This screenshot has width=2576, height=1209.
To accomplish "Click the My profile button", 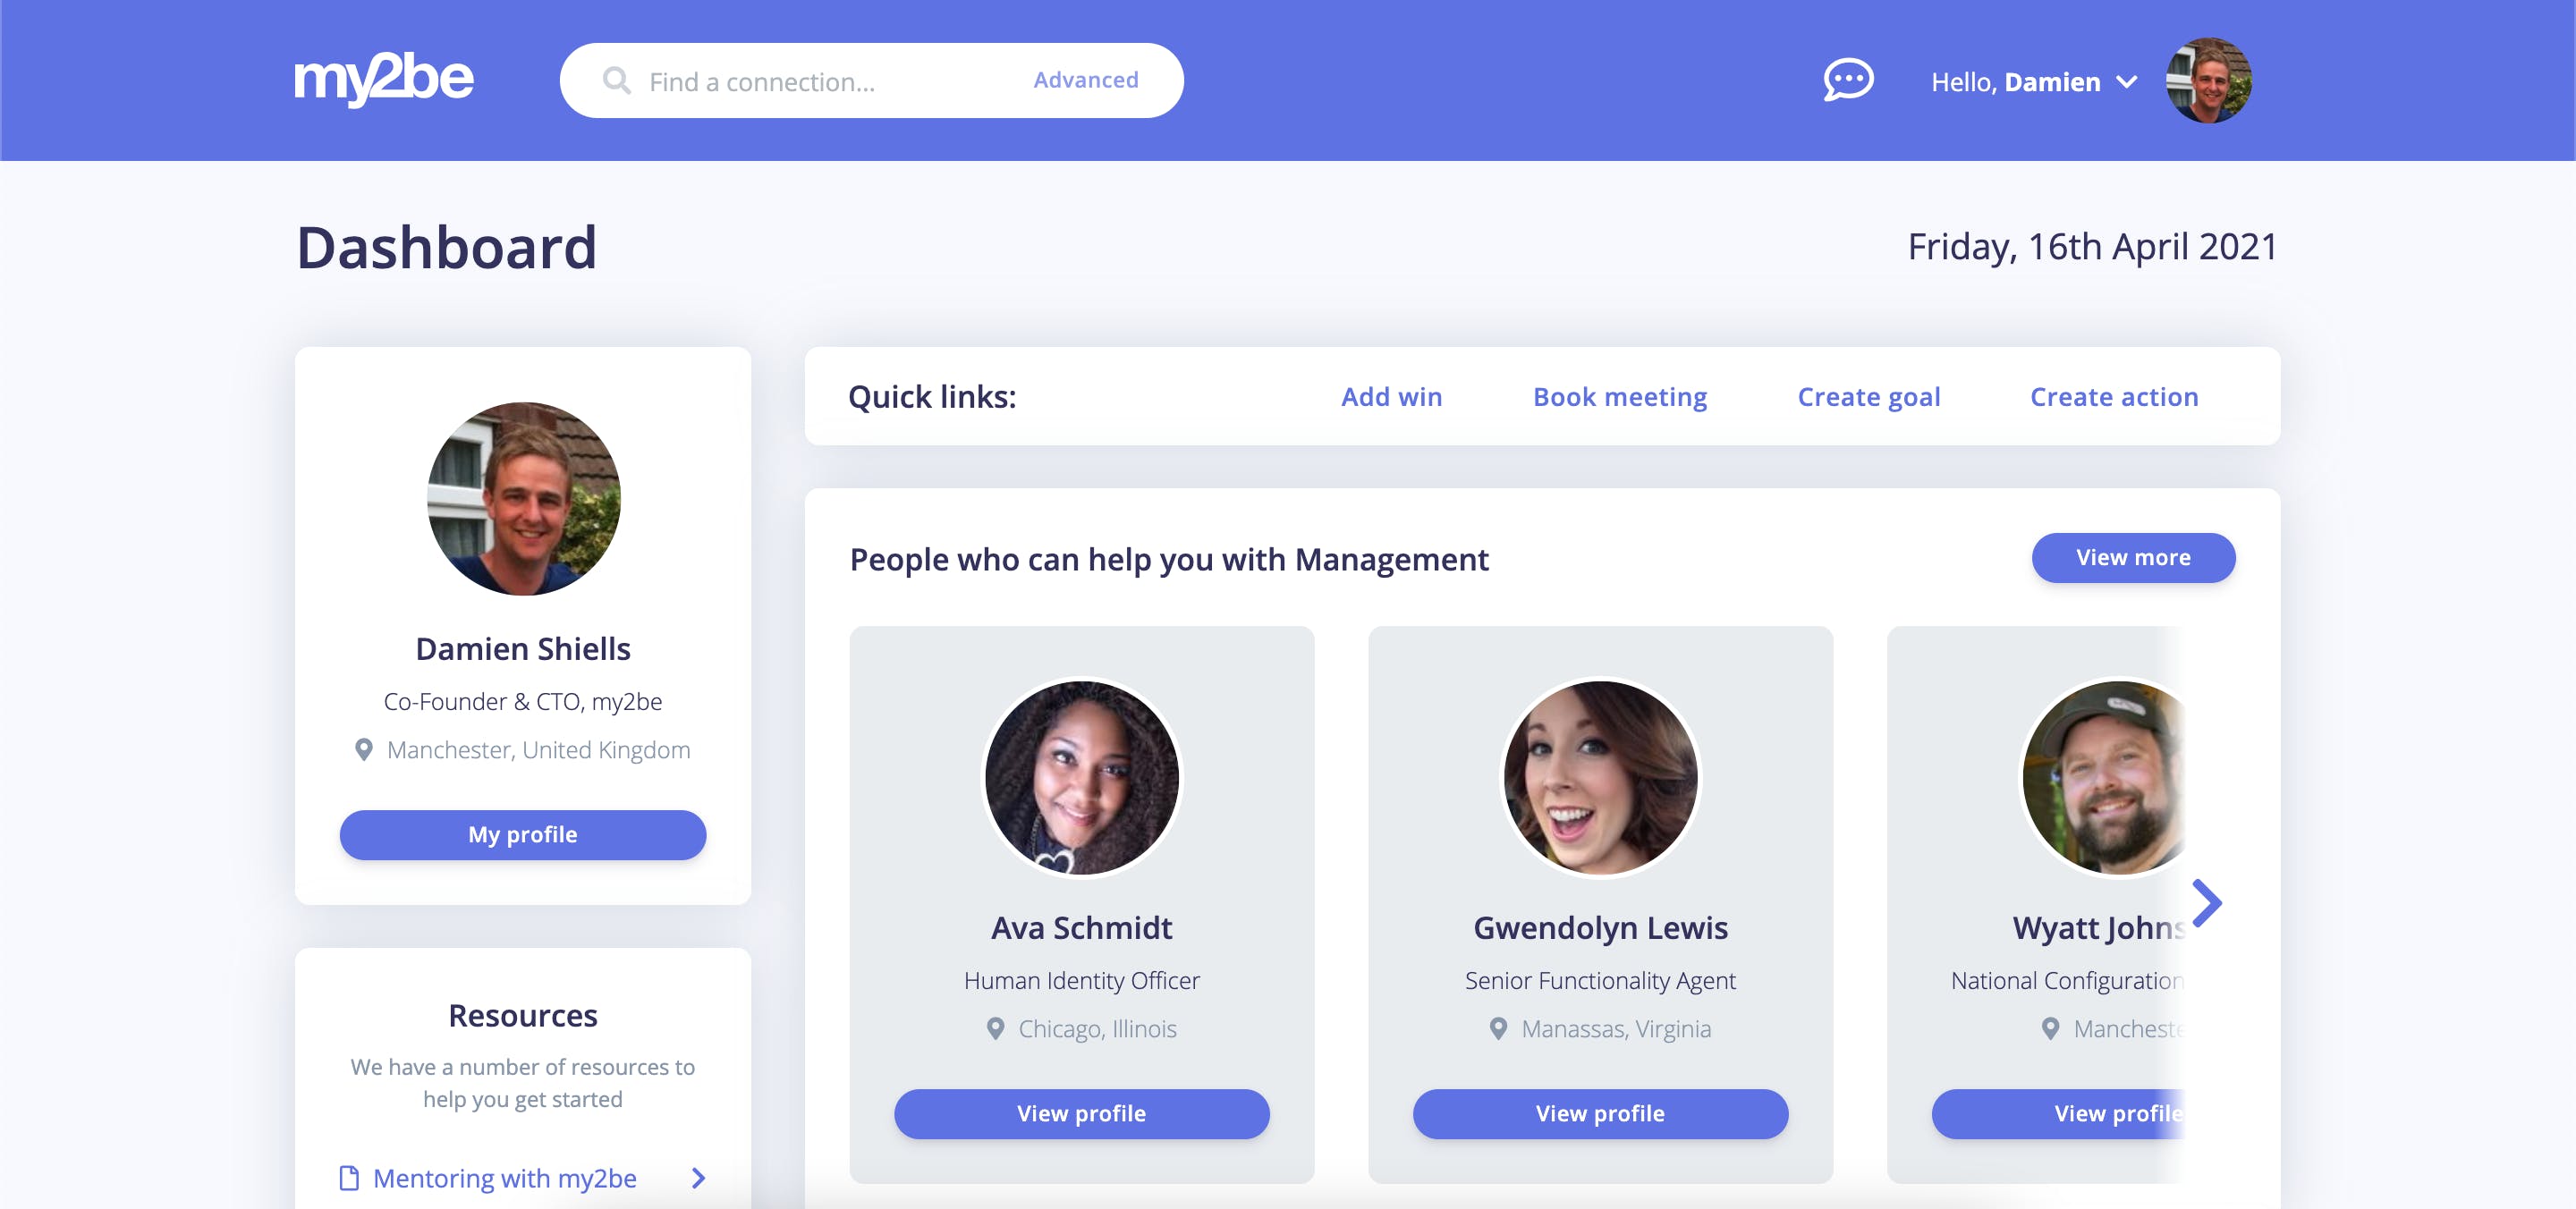I will click(523, 835).
